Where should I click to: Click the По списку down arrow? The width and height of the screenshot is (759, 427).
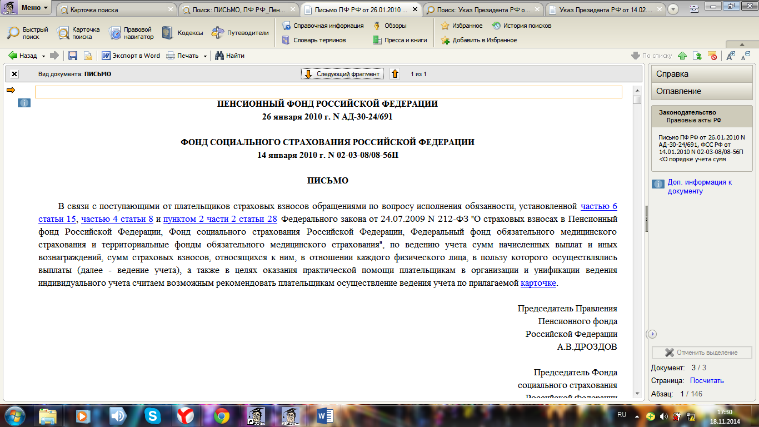click(652, 56)
